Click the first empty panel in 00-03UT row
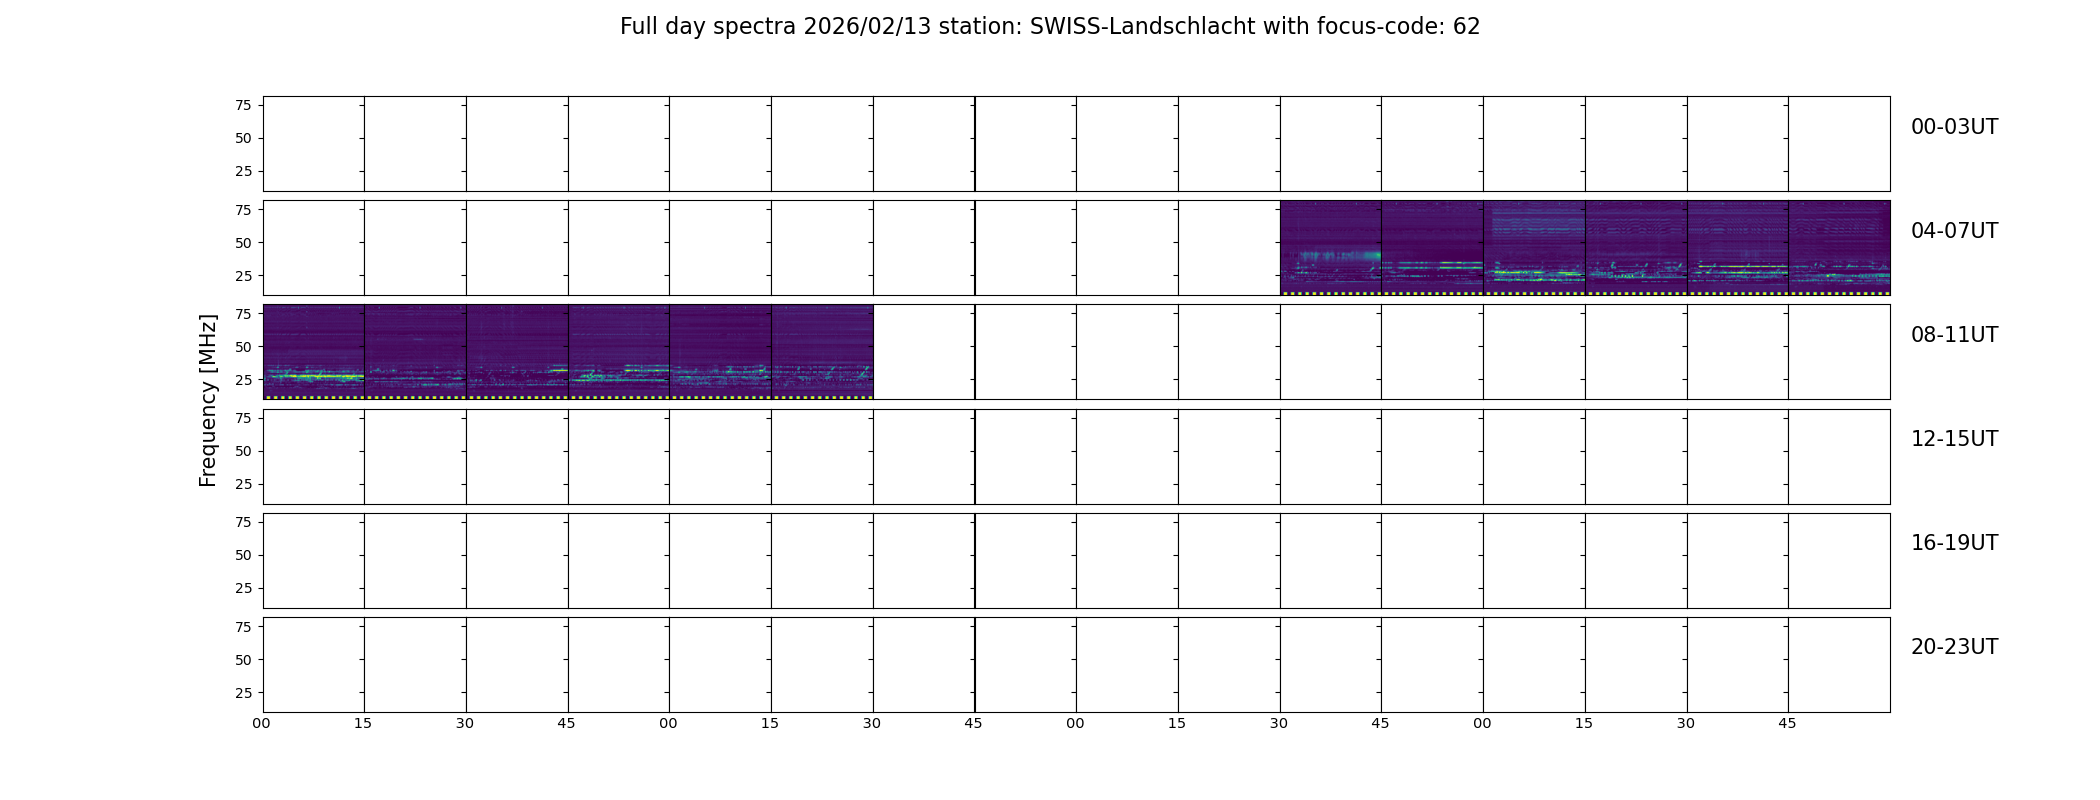The image size is (2100, 800). (x=313, y=144)
